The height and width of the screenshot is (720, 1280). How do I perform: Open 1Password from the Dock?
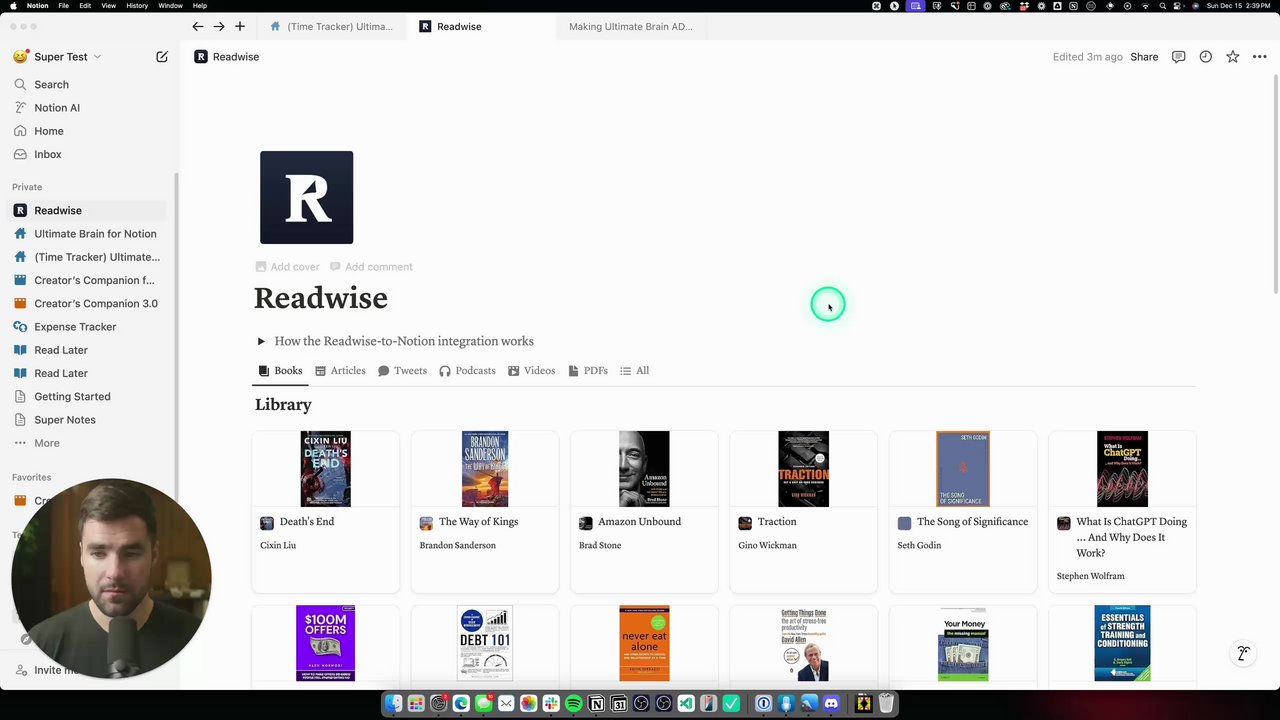[764, 704]
